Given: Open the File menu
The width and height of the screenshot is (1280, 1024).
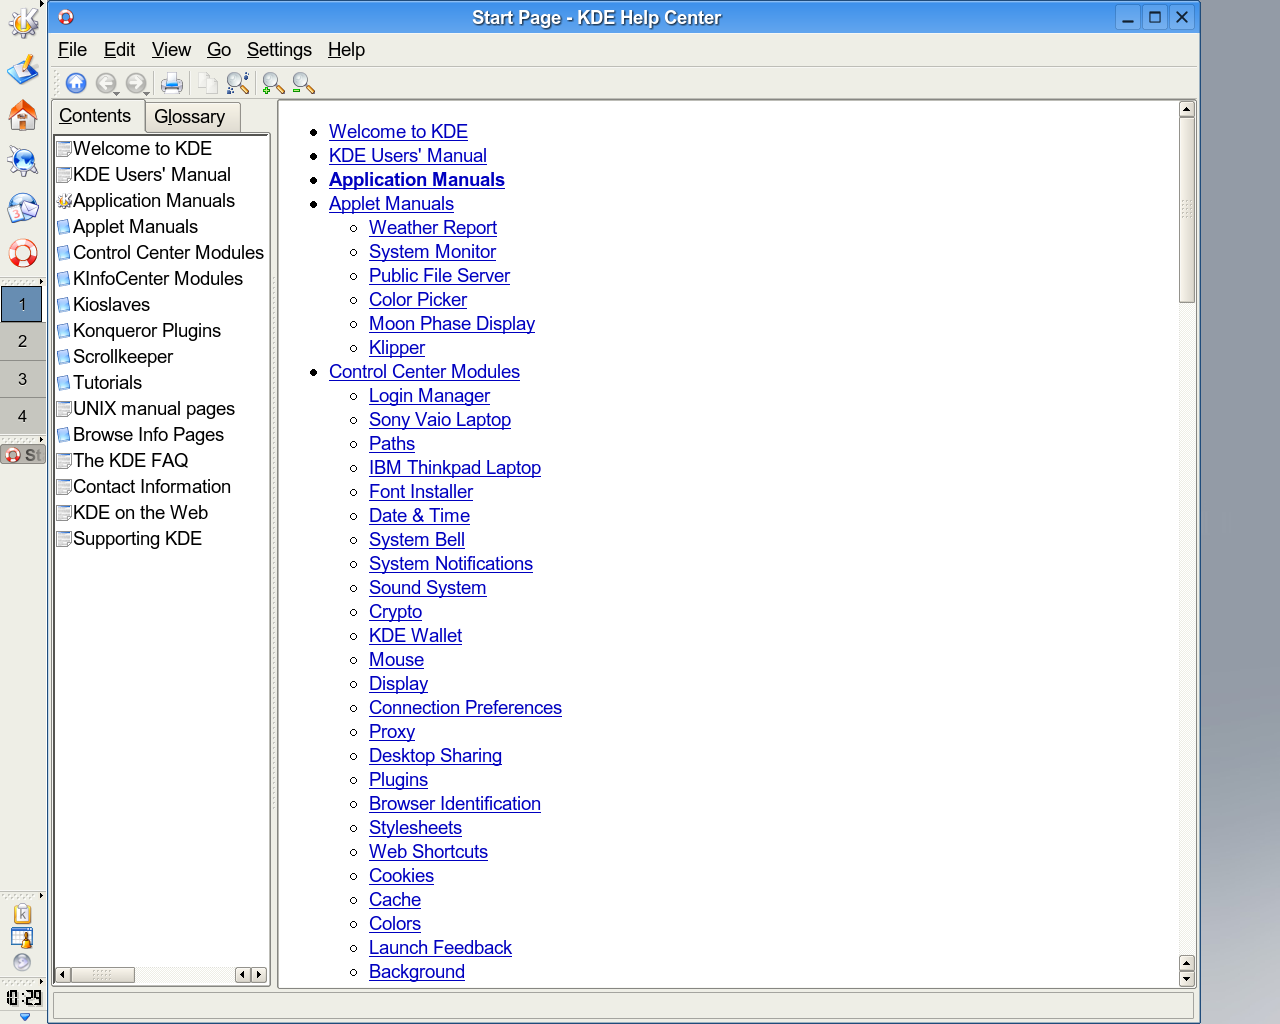Looking at the screenshot, I should pos(72,50).
